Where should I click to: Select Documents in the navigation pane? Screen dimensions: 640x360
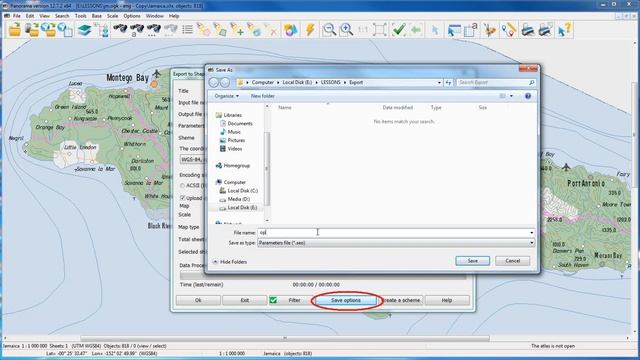coord(240,124)
